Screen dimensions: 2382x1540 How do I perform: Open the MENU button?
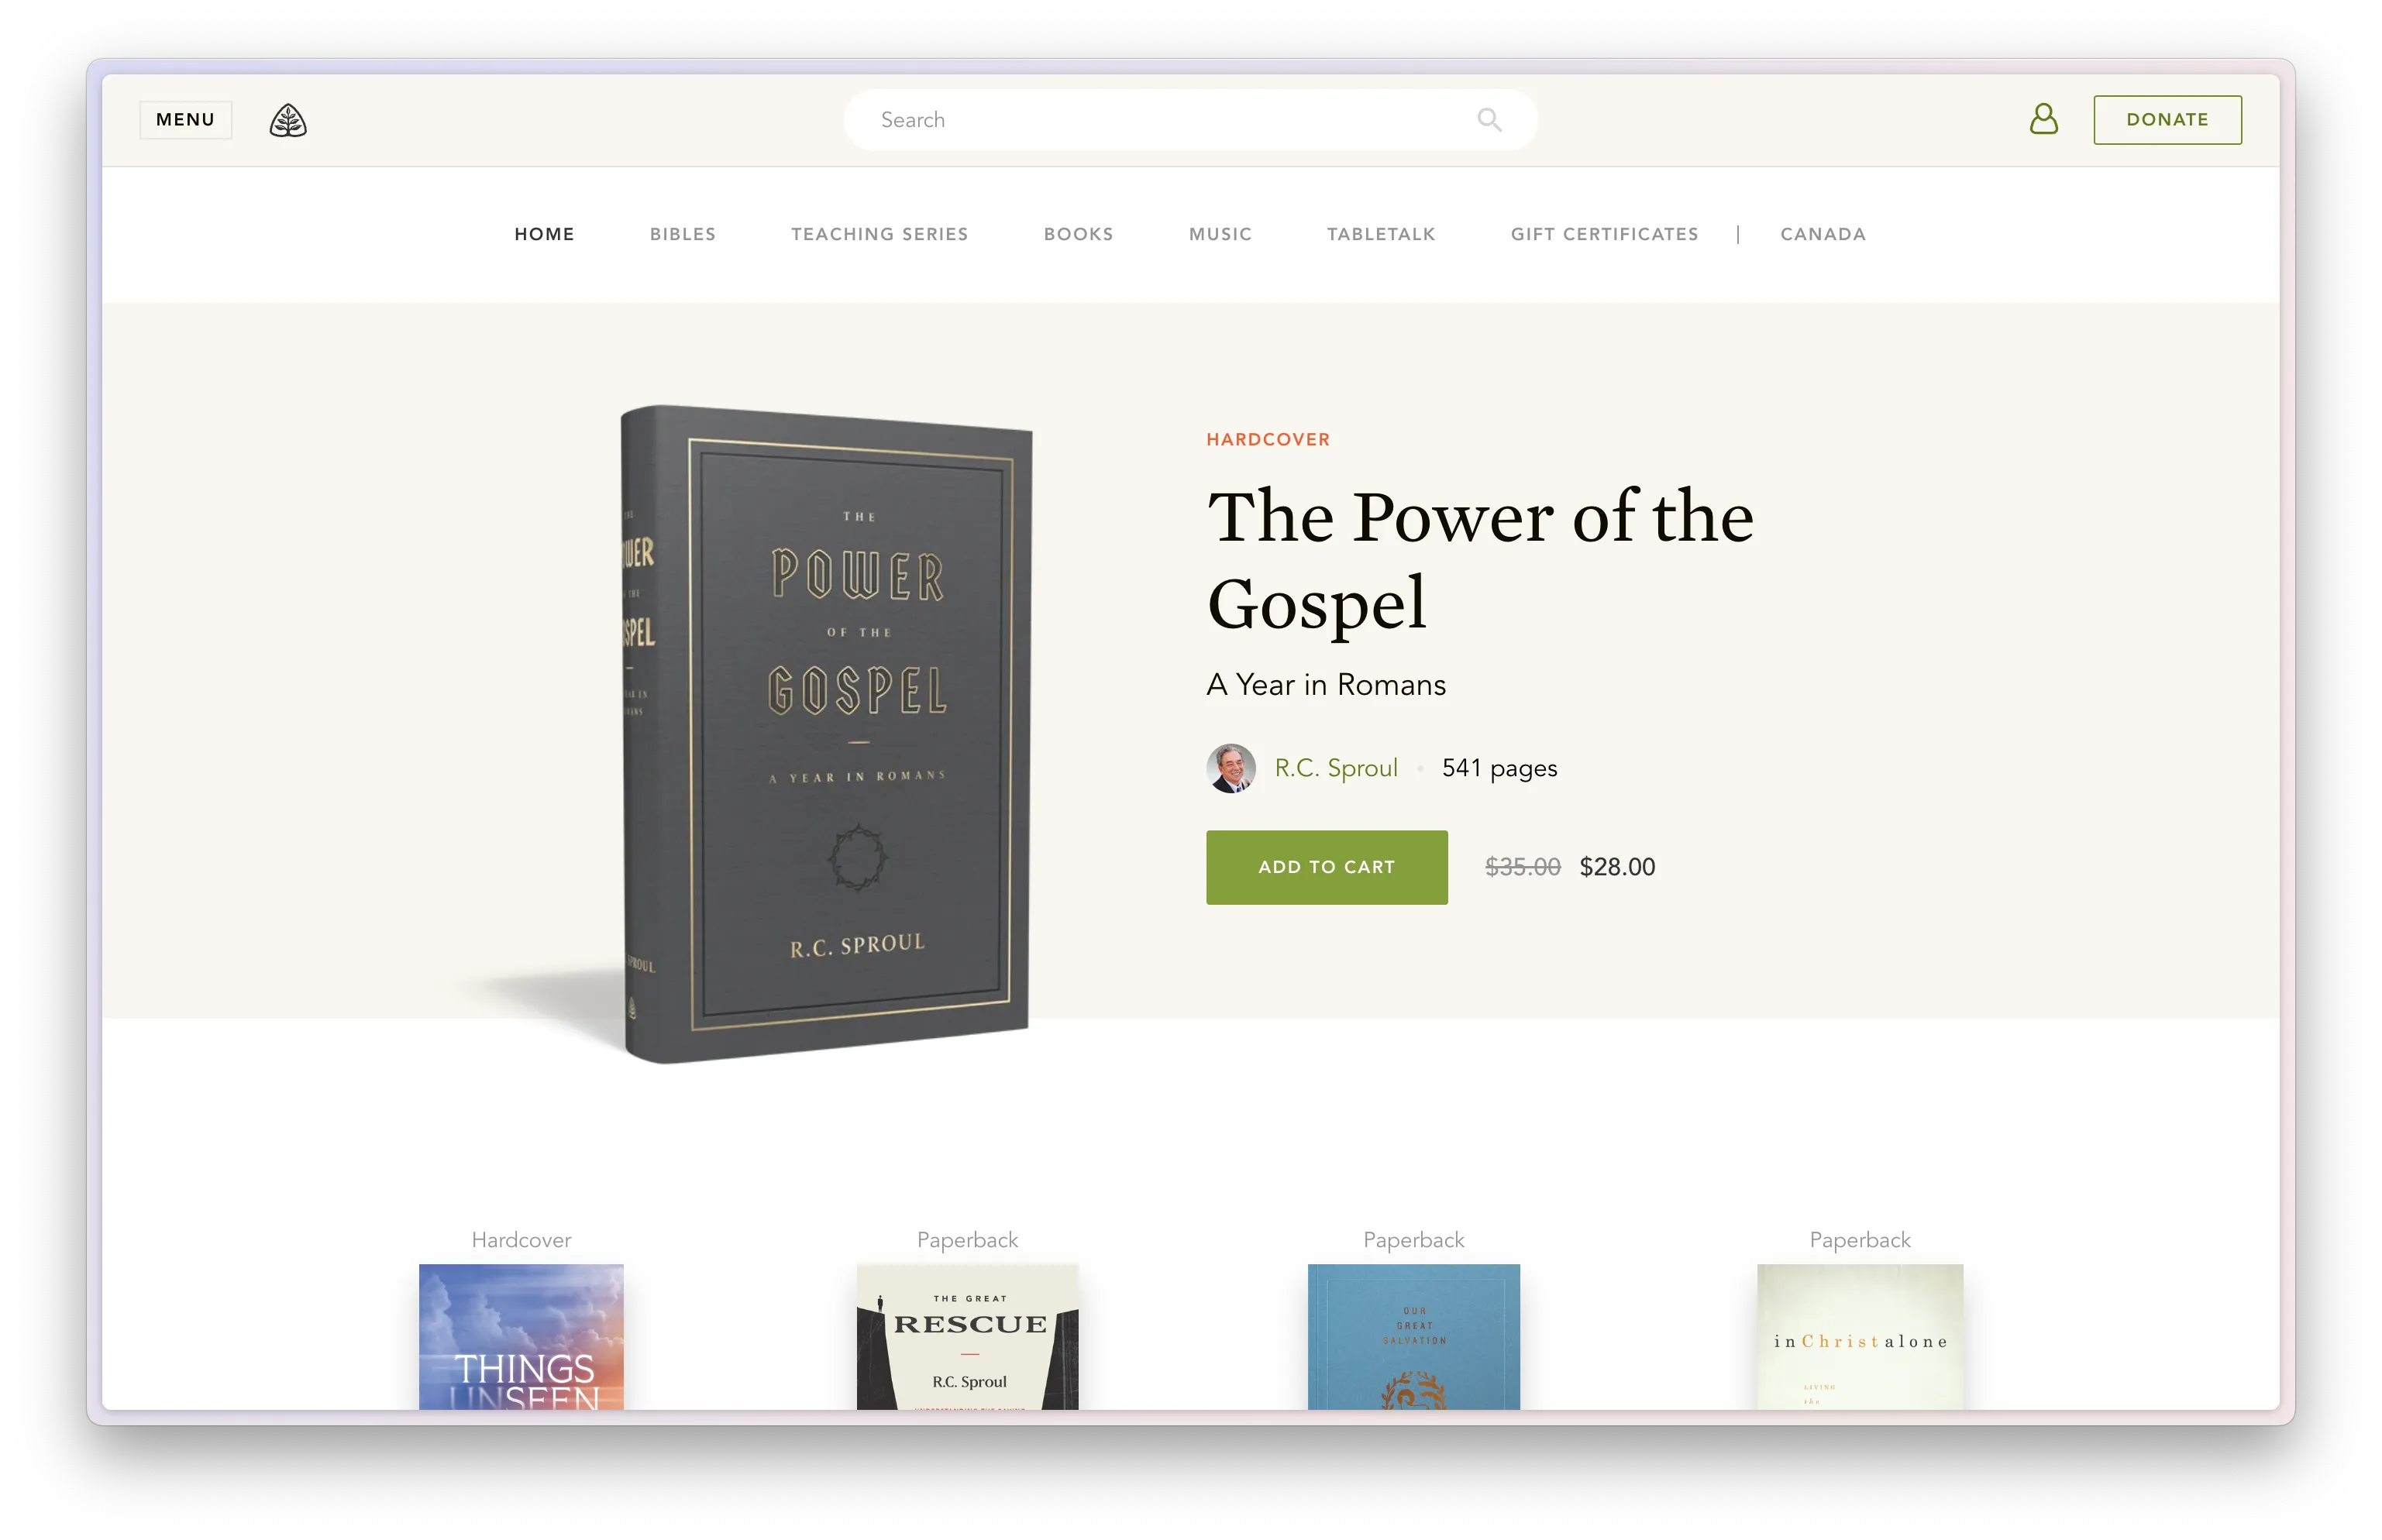click(186, 120)
